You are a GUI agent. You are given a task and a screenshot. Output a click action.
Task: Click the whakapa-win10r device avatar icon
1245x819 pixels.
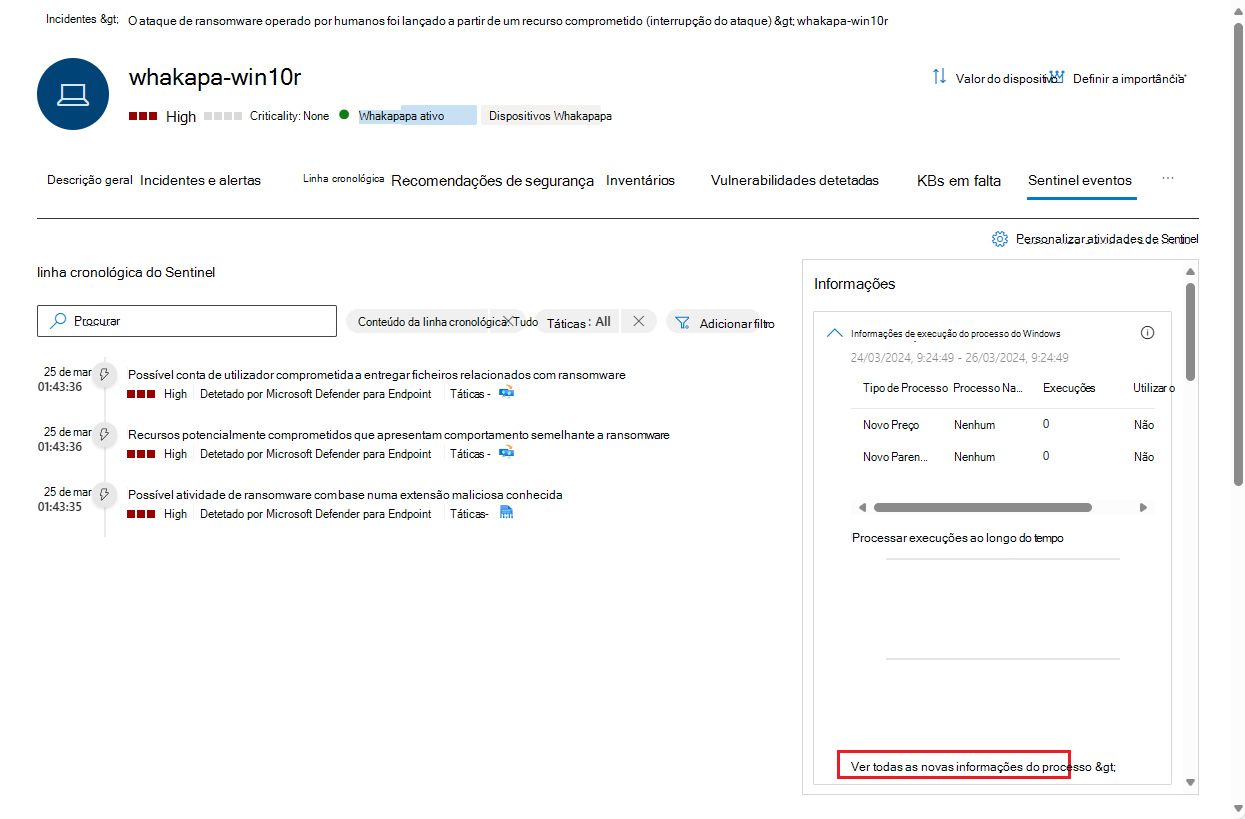pyautogui.click(x=73, y=94)
